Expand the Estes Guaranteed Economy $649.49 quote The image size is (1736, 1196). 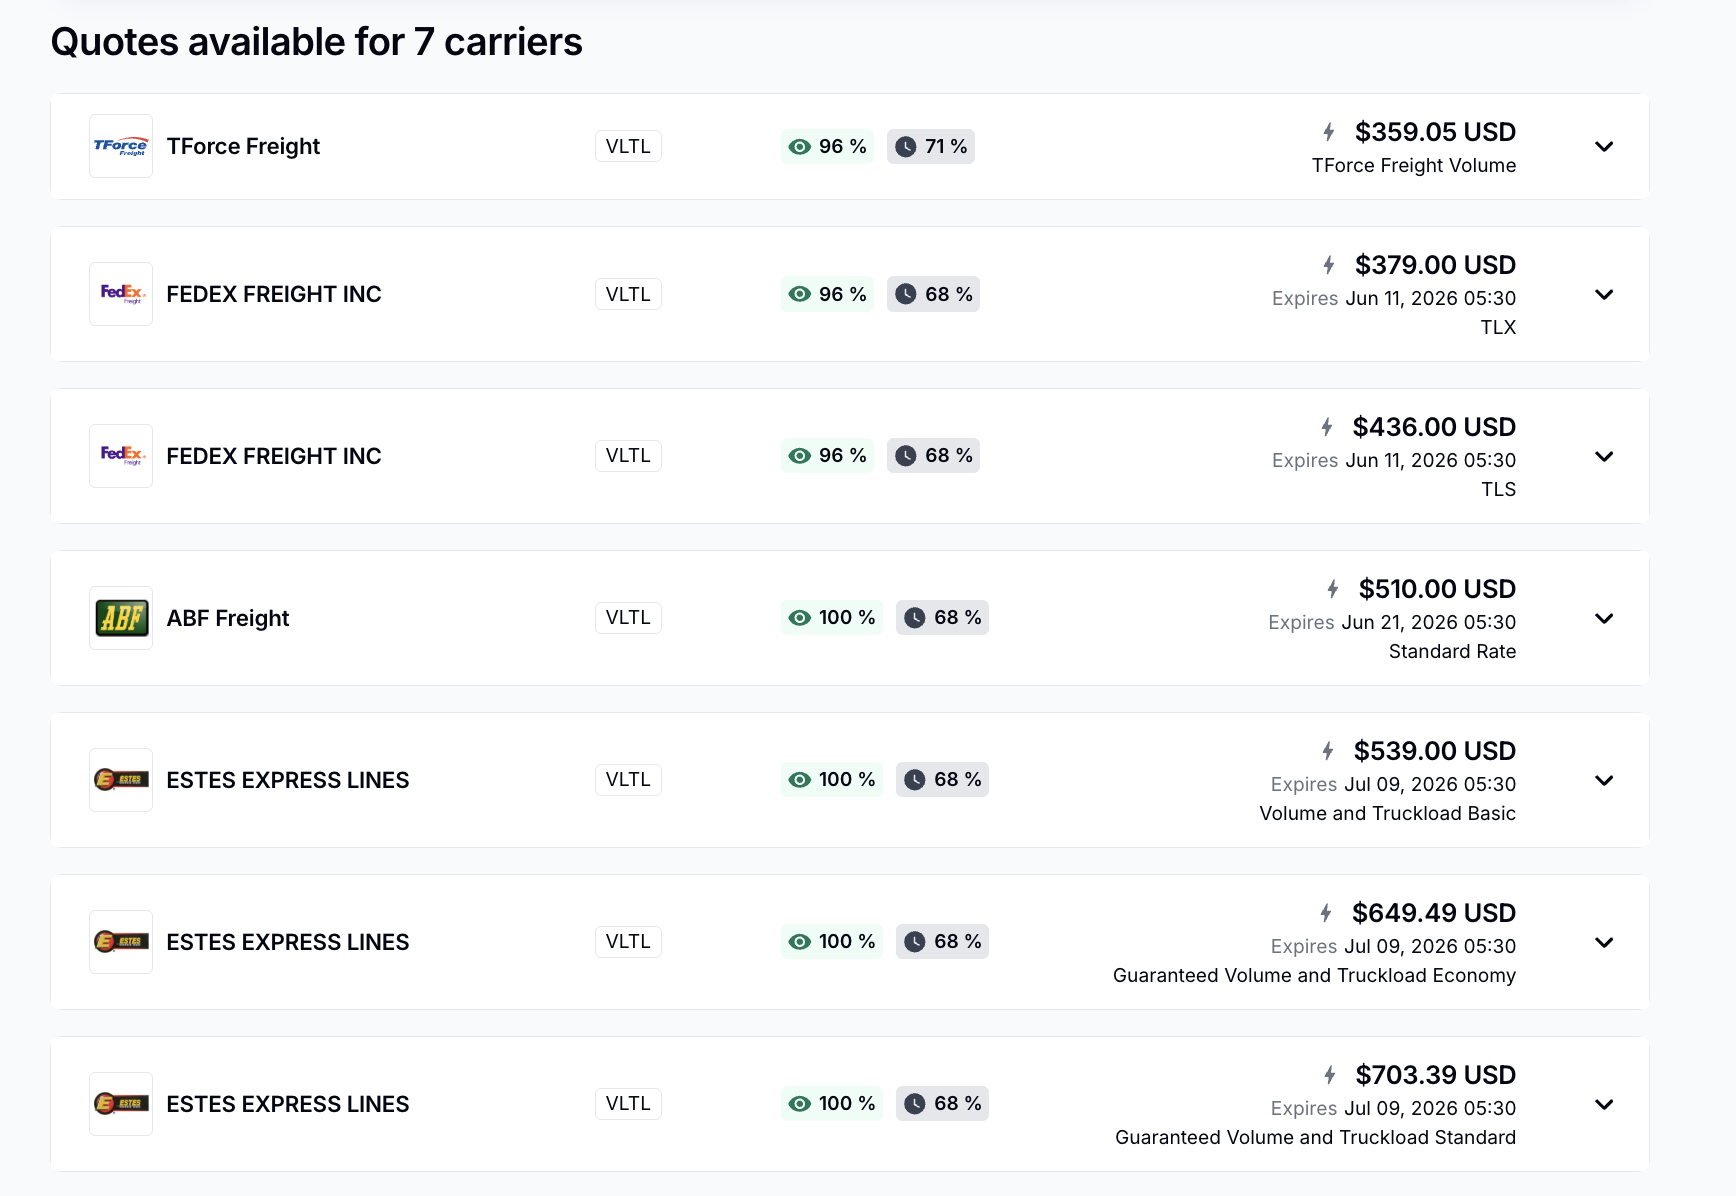(1604, 942)
